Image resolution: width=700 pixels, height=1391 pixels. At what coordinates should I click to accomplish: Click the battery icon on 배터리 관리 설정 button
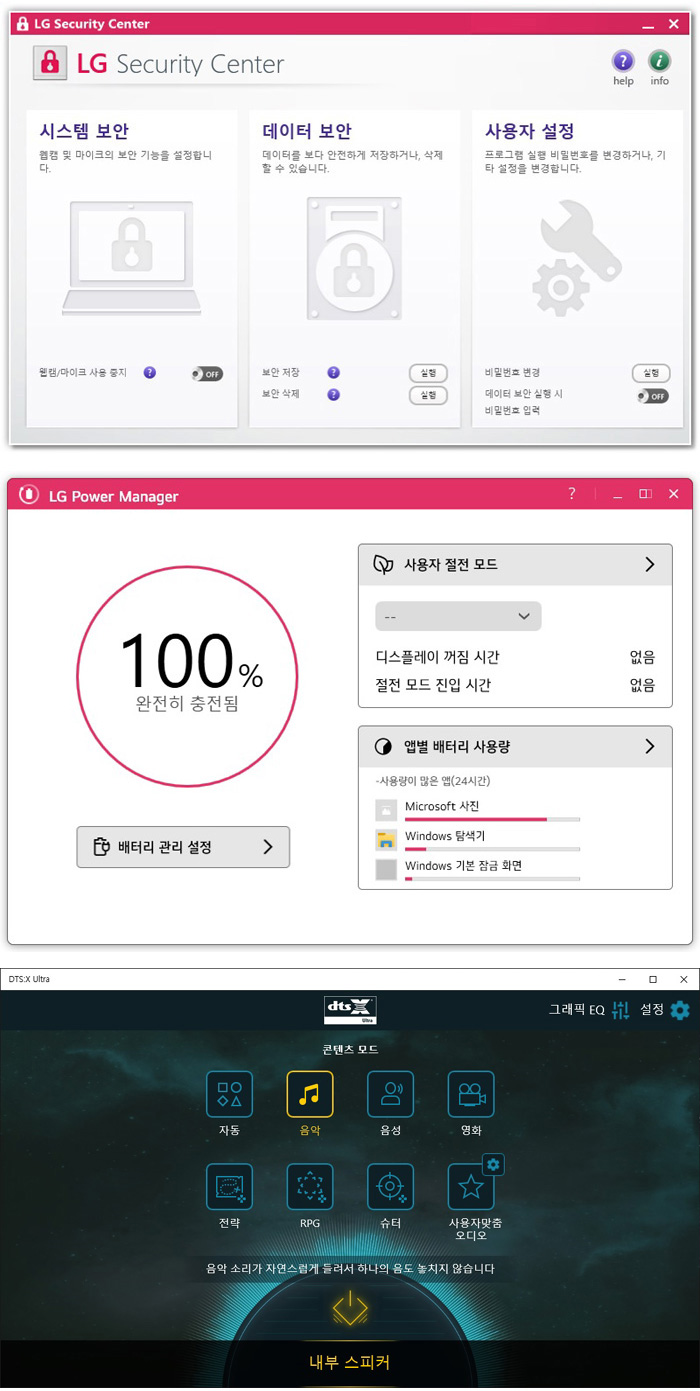click(x=100, y=847)
